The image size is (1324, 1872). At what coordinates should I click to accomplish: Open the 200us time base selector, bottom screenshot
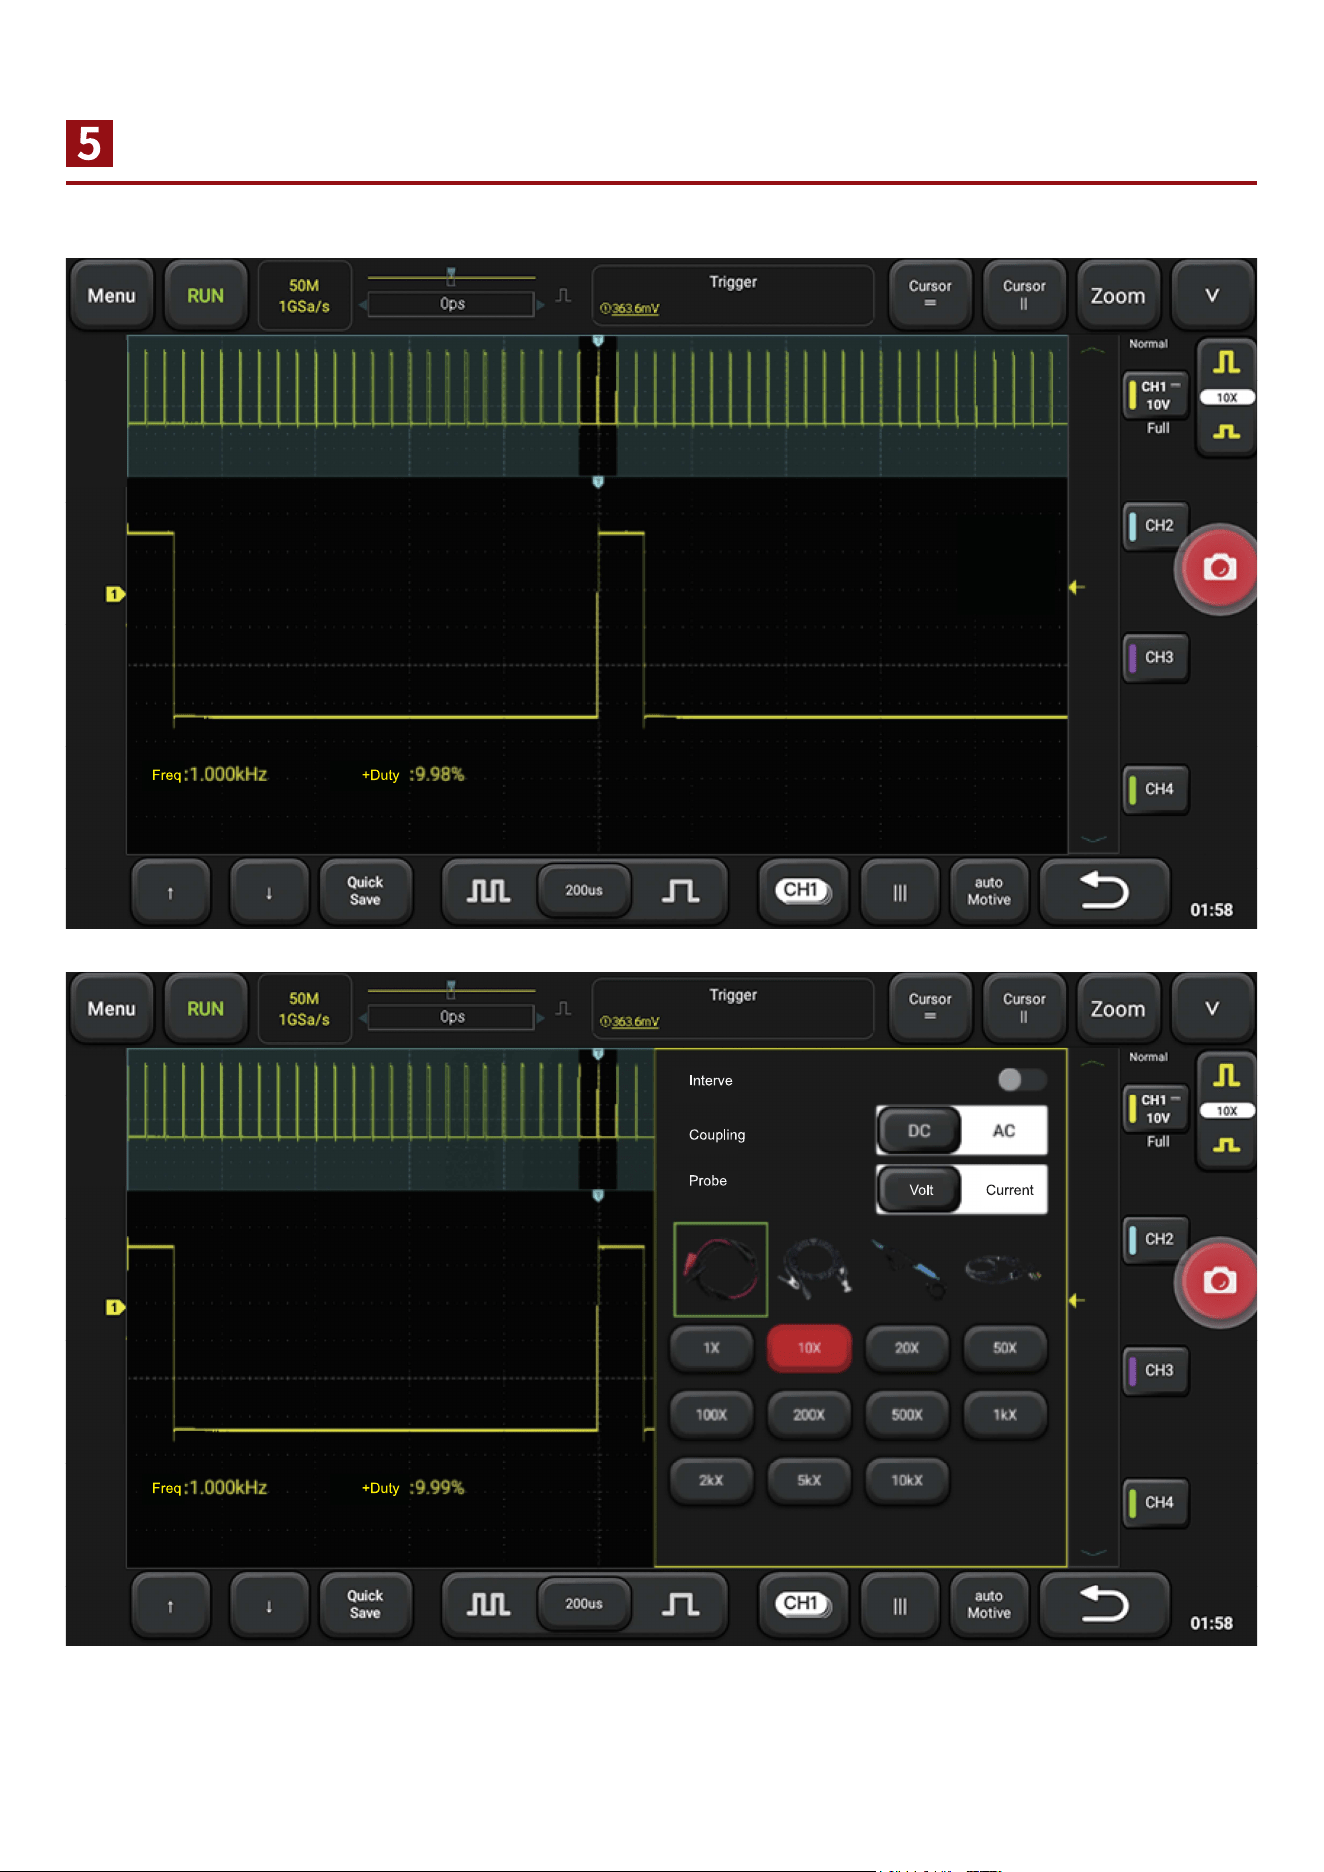(584, 1604)
